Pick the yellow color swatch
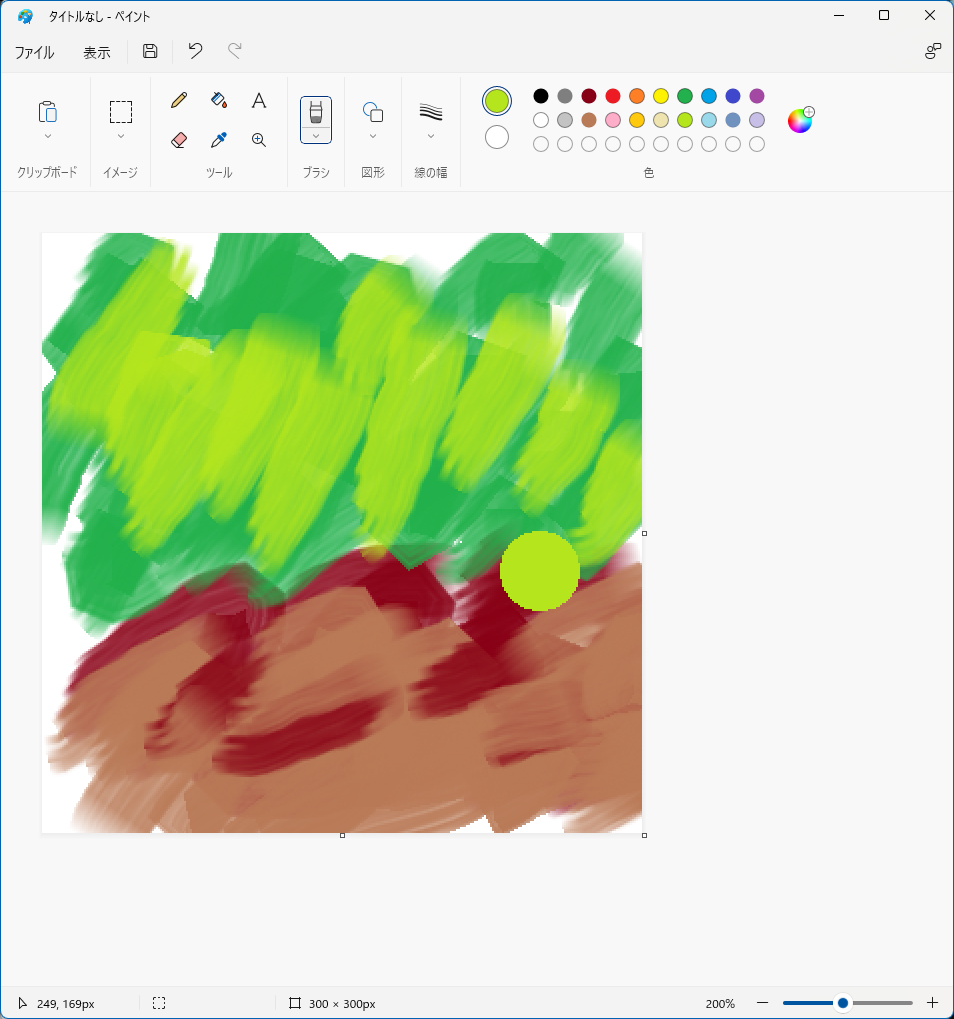954x1019 pixels. pos(661,96)
